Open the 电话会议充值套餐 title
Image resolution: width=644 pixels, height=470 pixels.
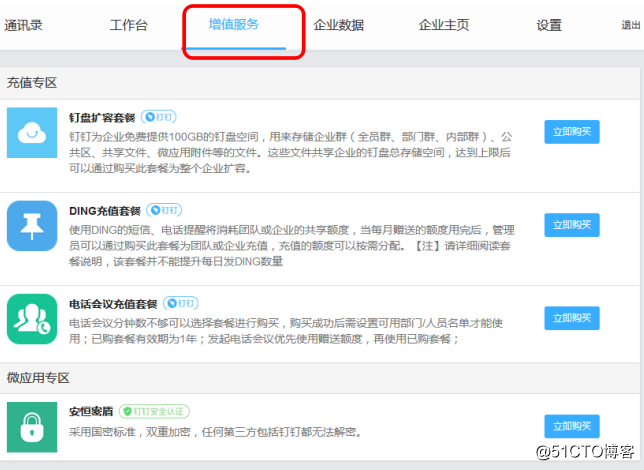tap(113, 304)
